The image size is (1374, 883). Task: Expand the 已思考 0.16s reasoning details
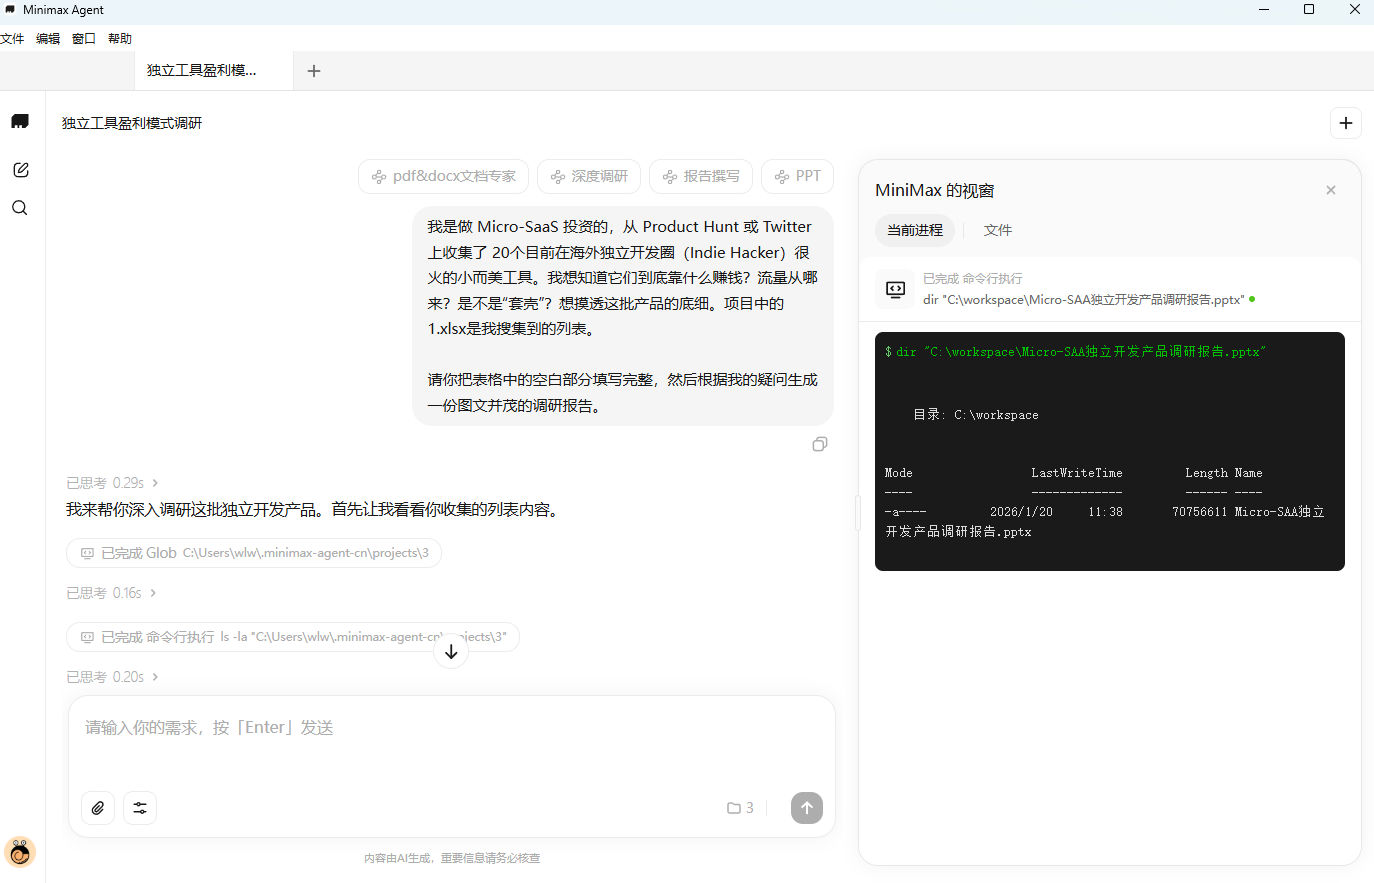112,592
